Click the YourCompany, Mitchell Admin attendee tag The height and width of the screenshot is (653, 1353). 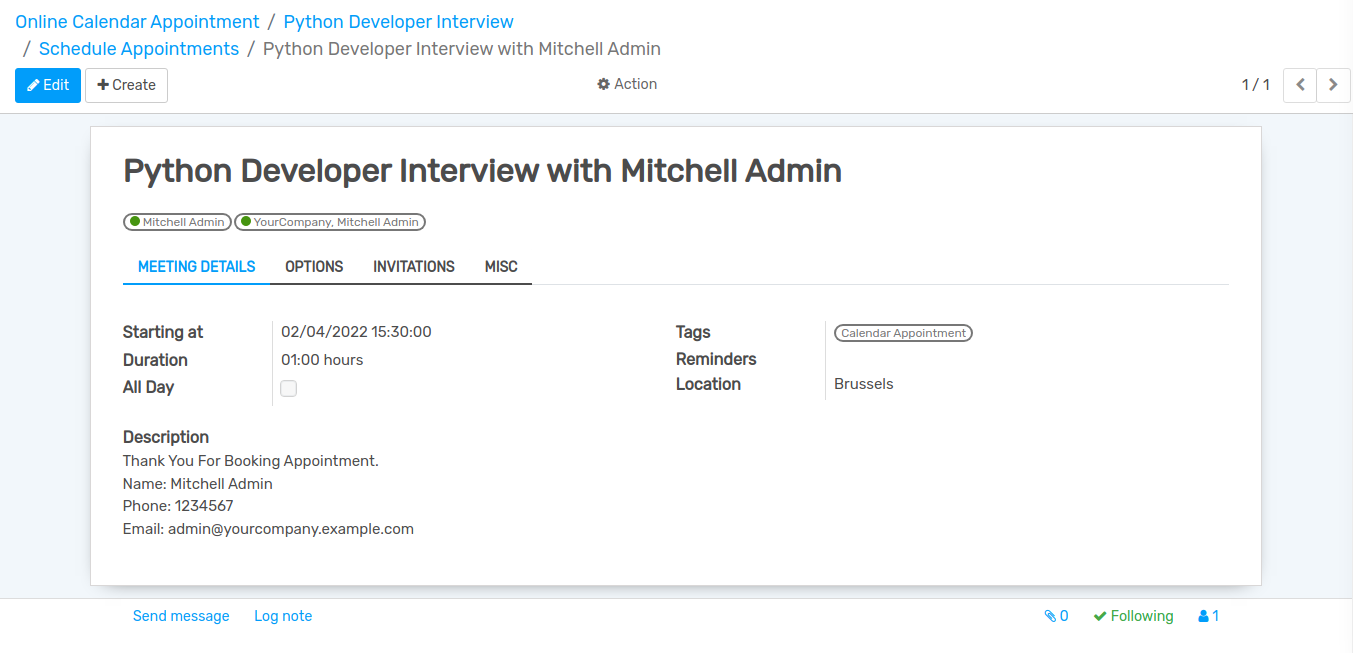click(x=330, y=222)
